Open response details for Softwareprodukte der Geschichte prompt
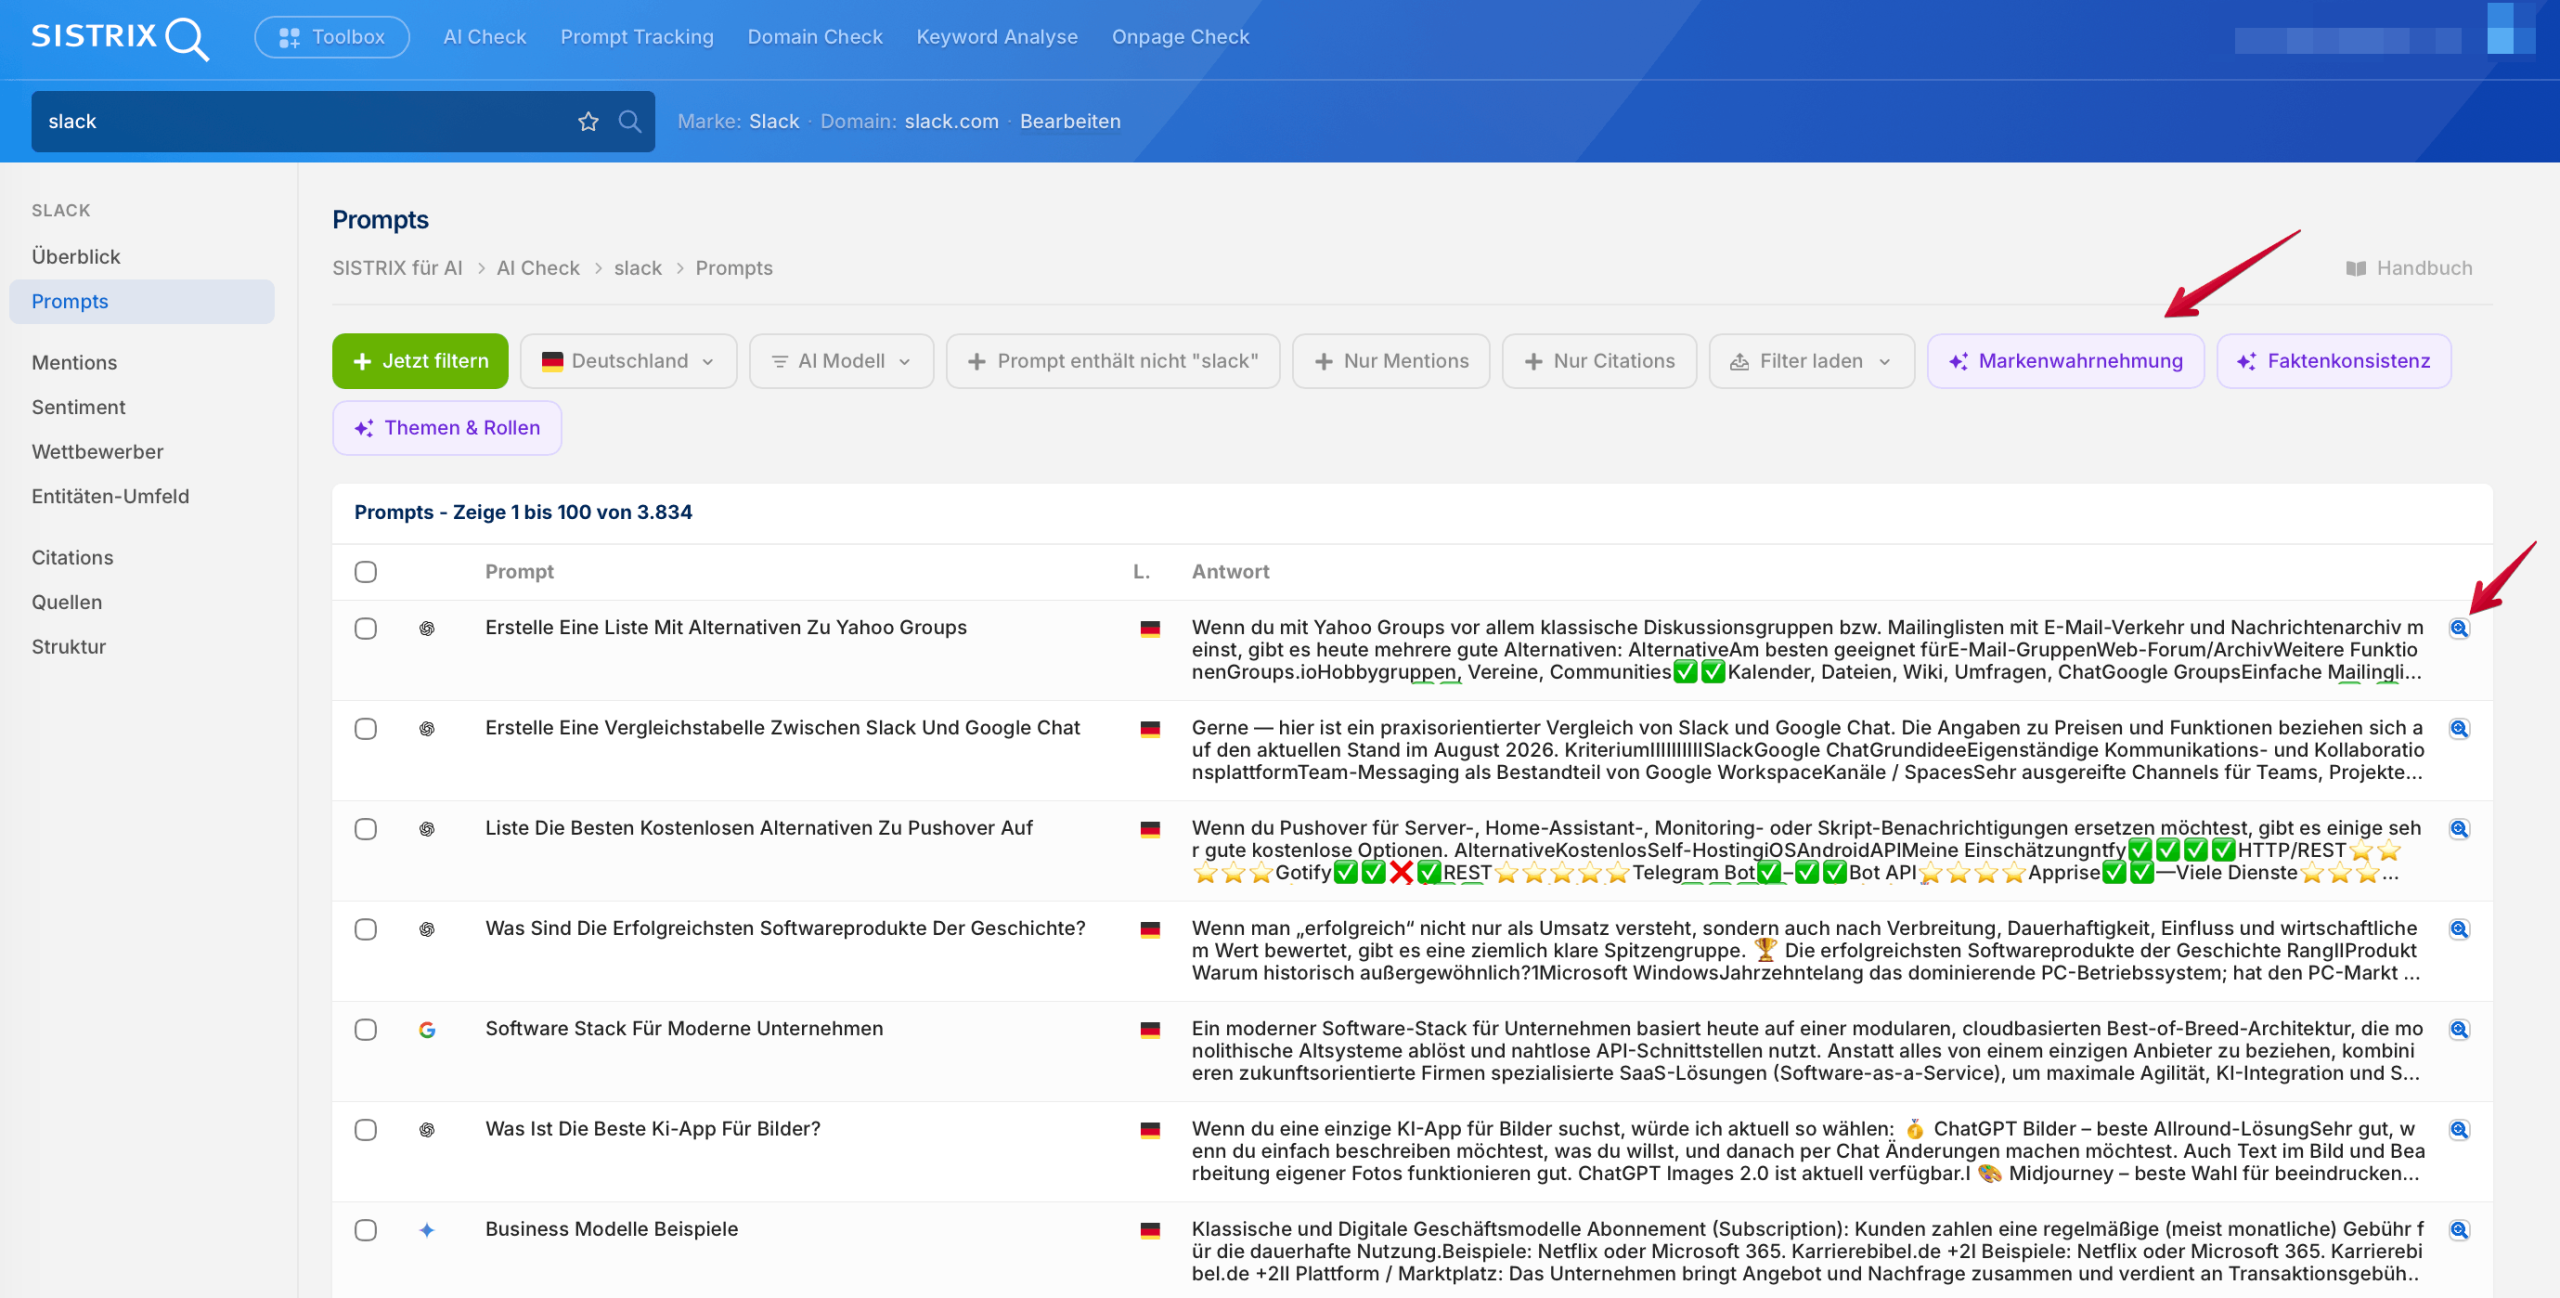Screen dimensions: 2560x1298 (2459, 929)
